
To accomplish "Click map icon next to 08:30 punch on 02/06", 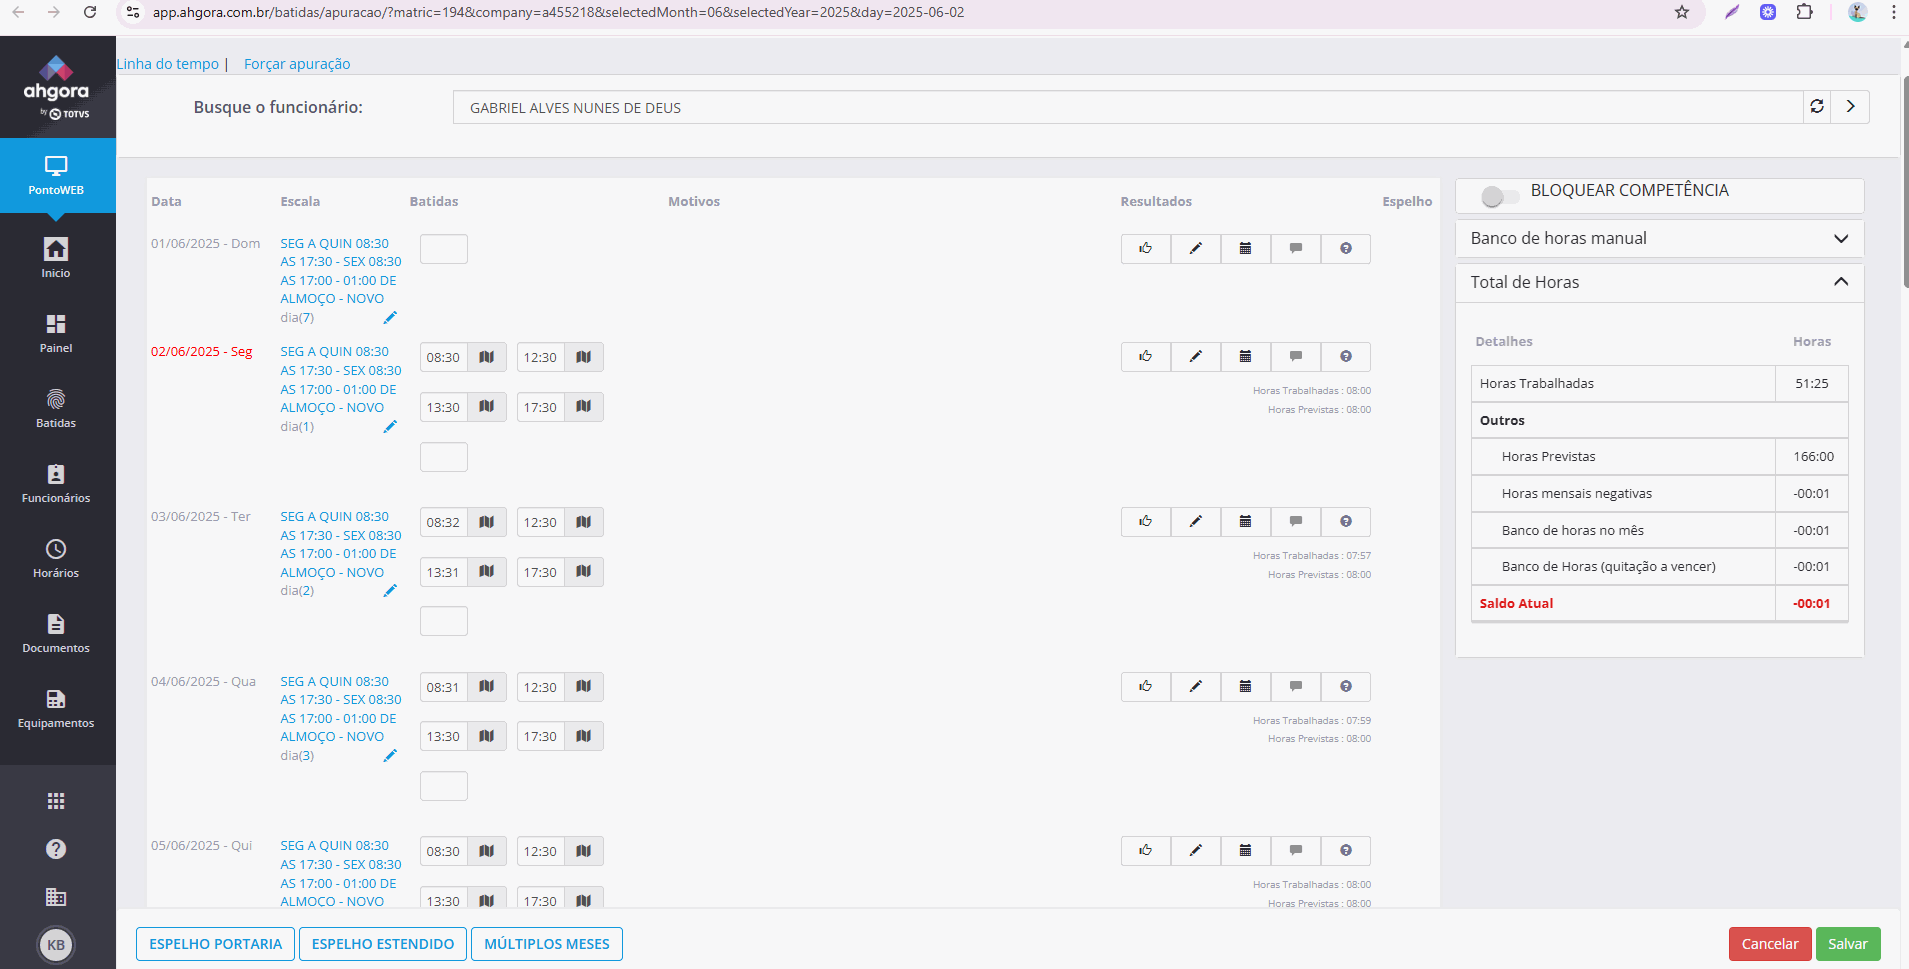I will pos(487,357).
